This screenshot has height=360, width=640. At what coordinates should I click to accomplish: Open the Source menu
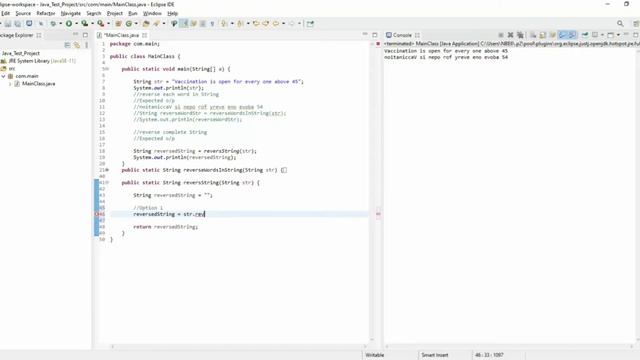(x=23, y=13)
